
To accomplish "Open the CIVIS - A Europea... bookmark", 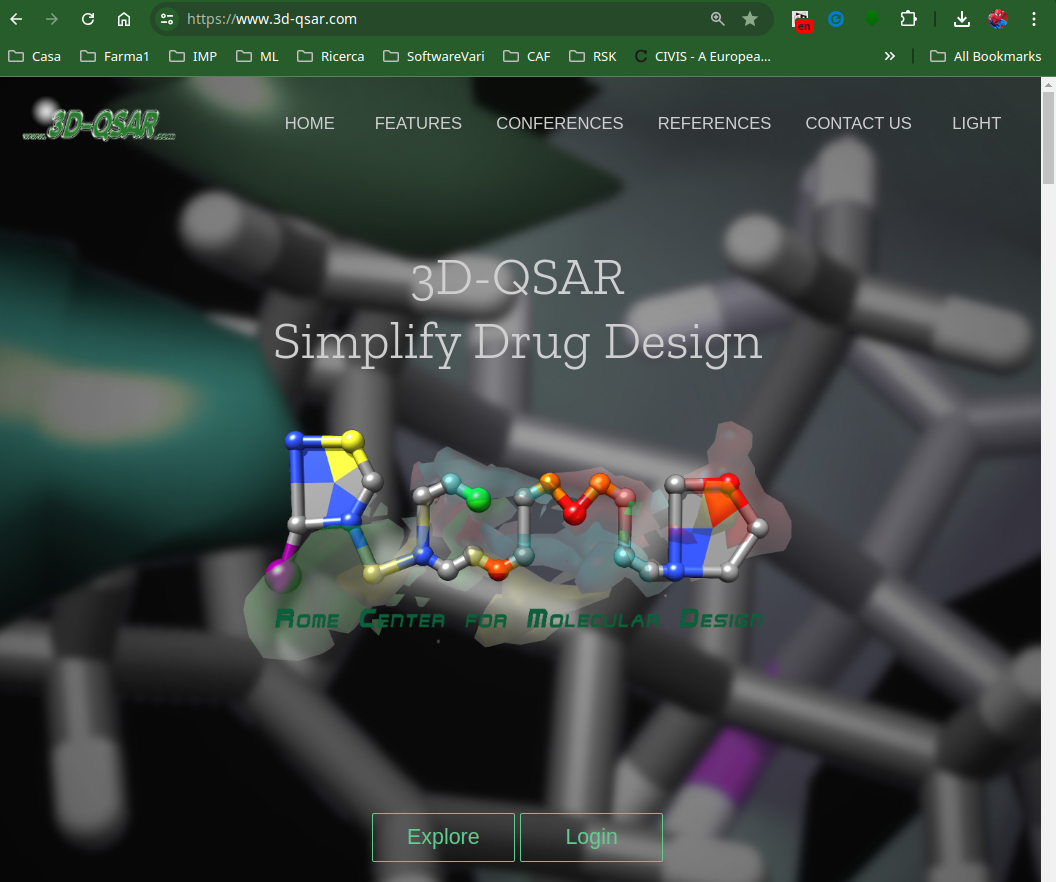I will (703, 57).
